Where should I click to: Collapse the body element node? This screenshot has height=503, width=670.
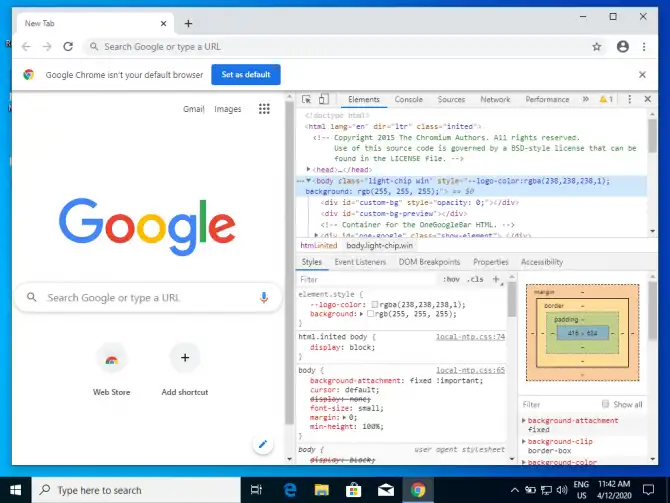click(308, 180)
